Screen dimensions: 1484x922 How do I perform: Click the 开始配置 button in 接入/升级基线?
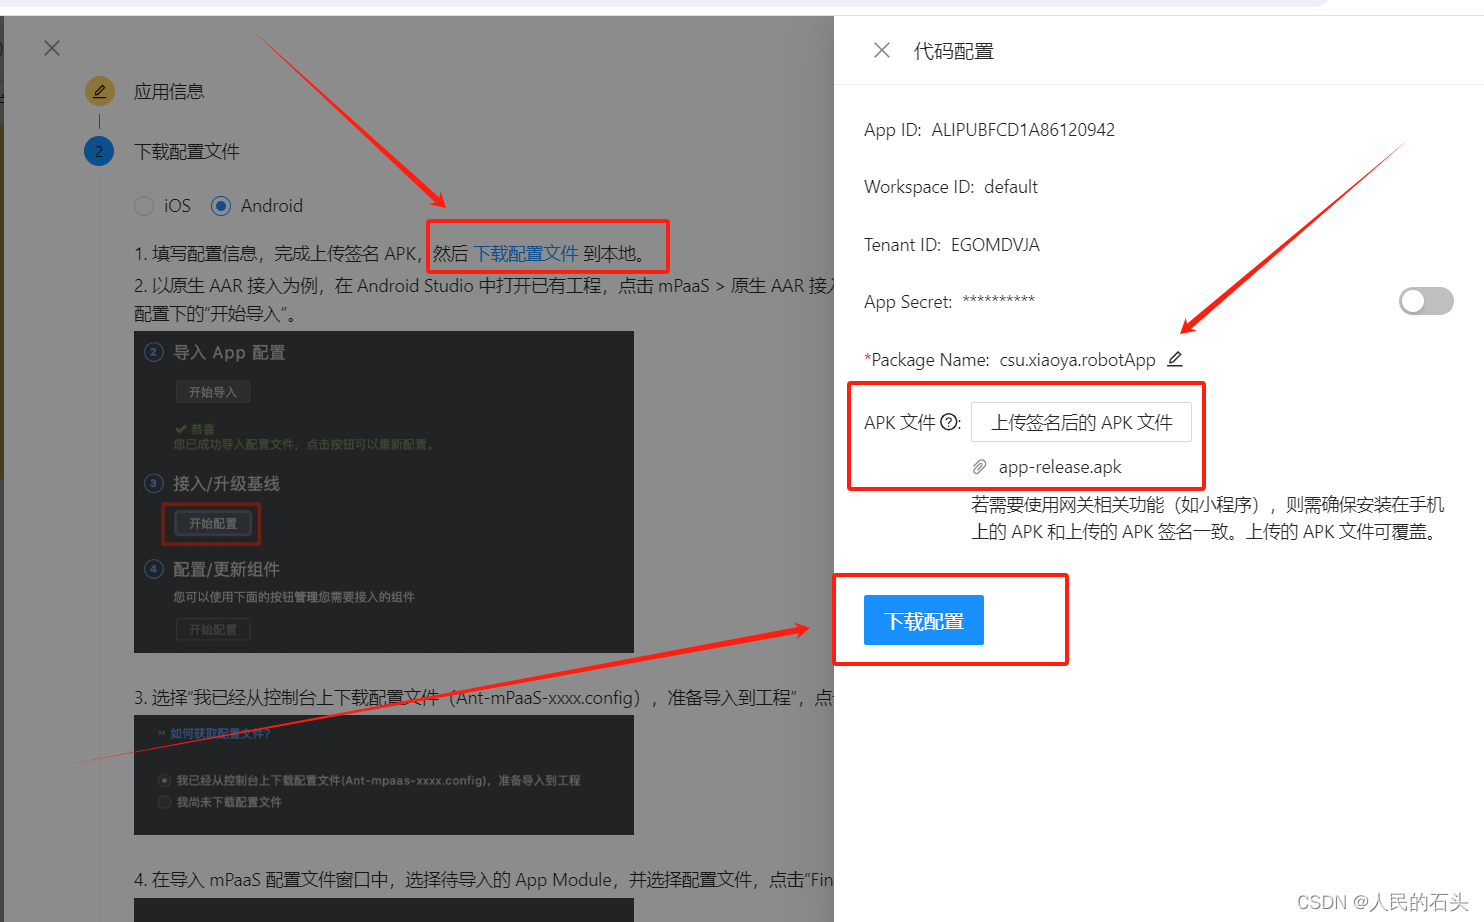[x=211, y=523]
